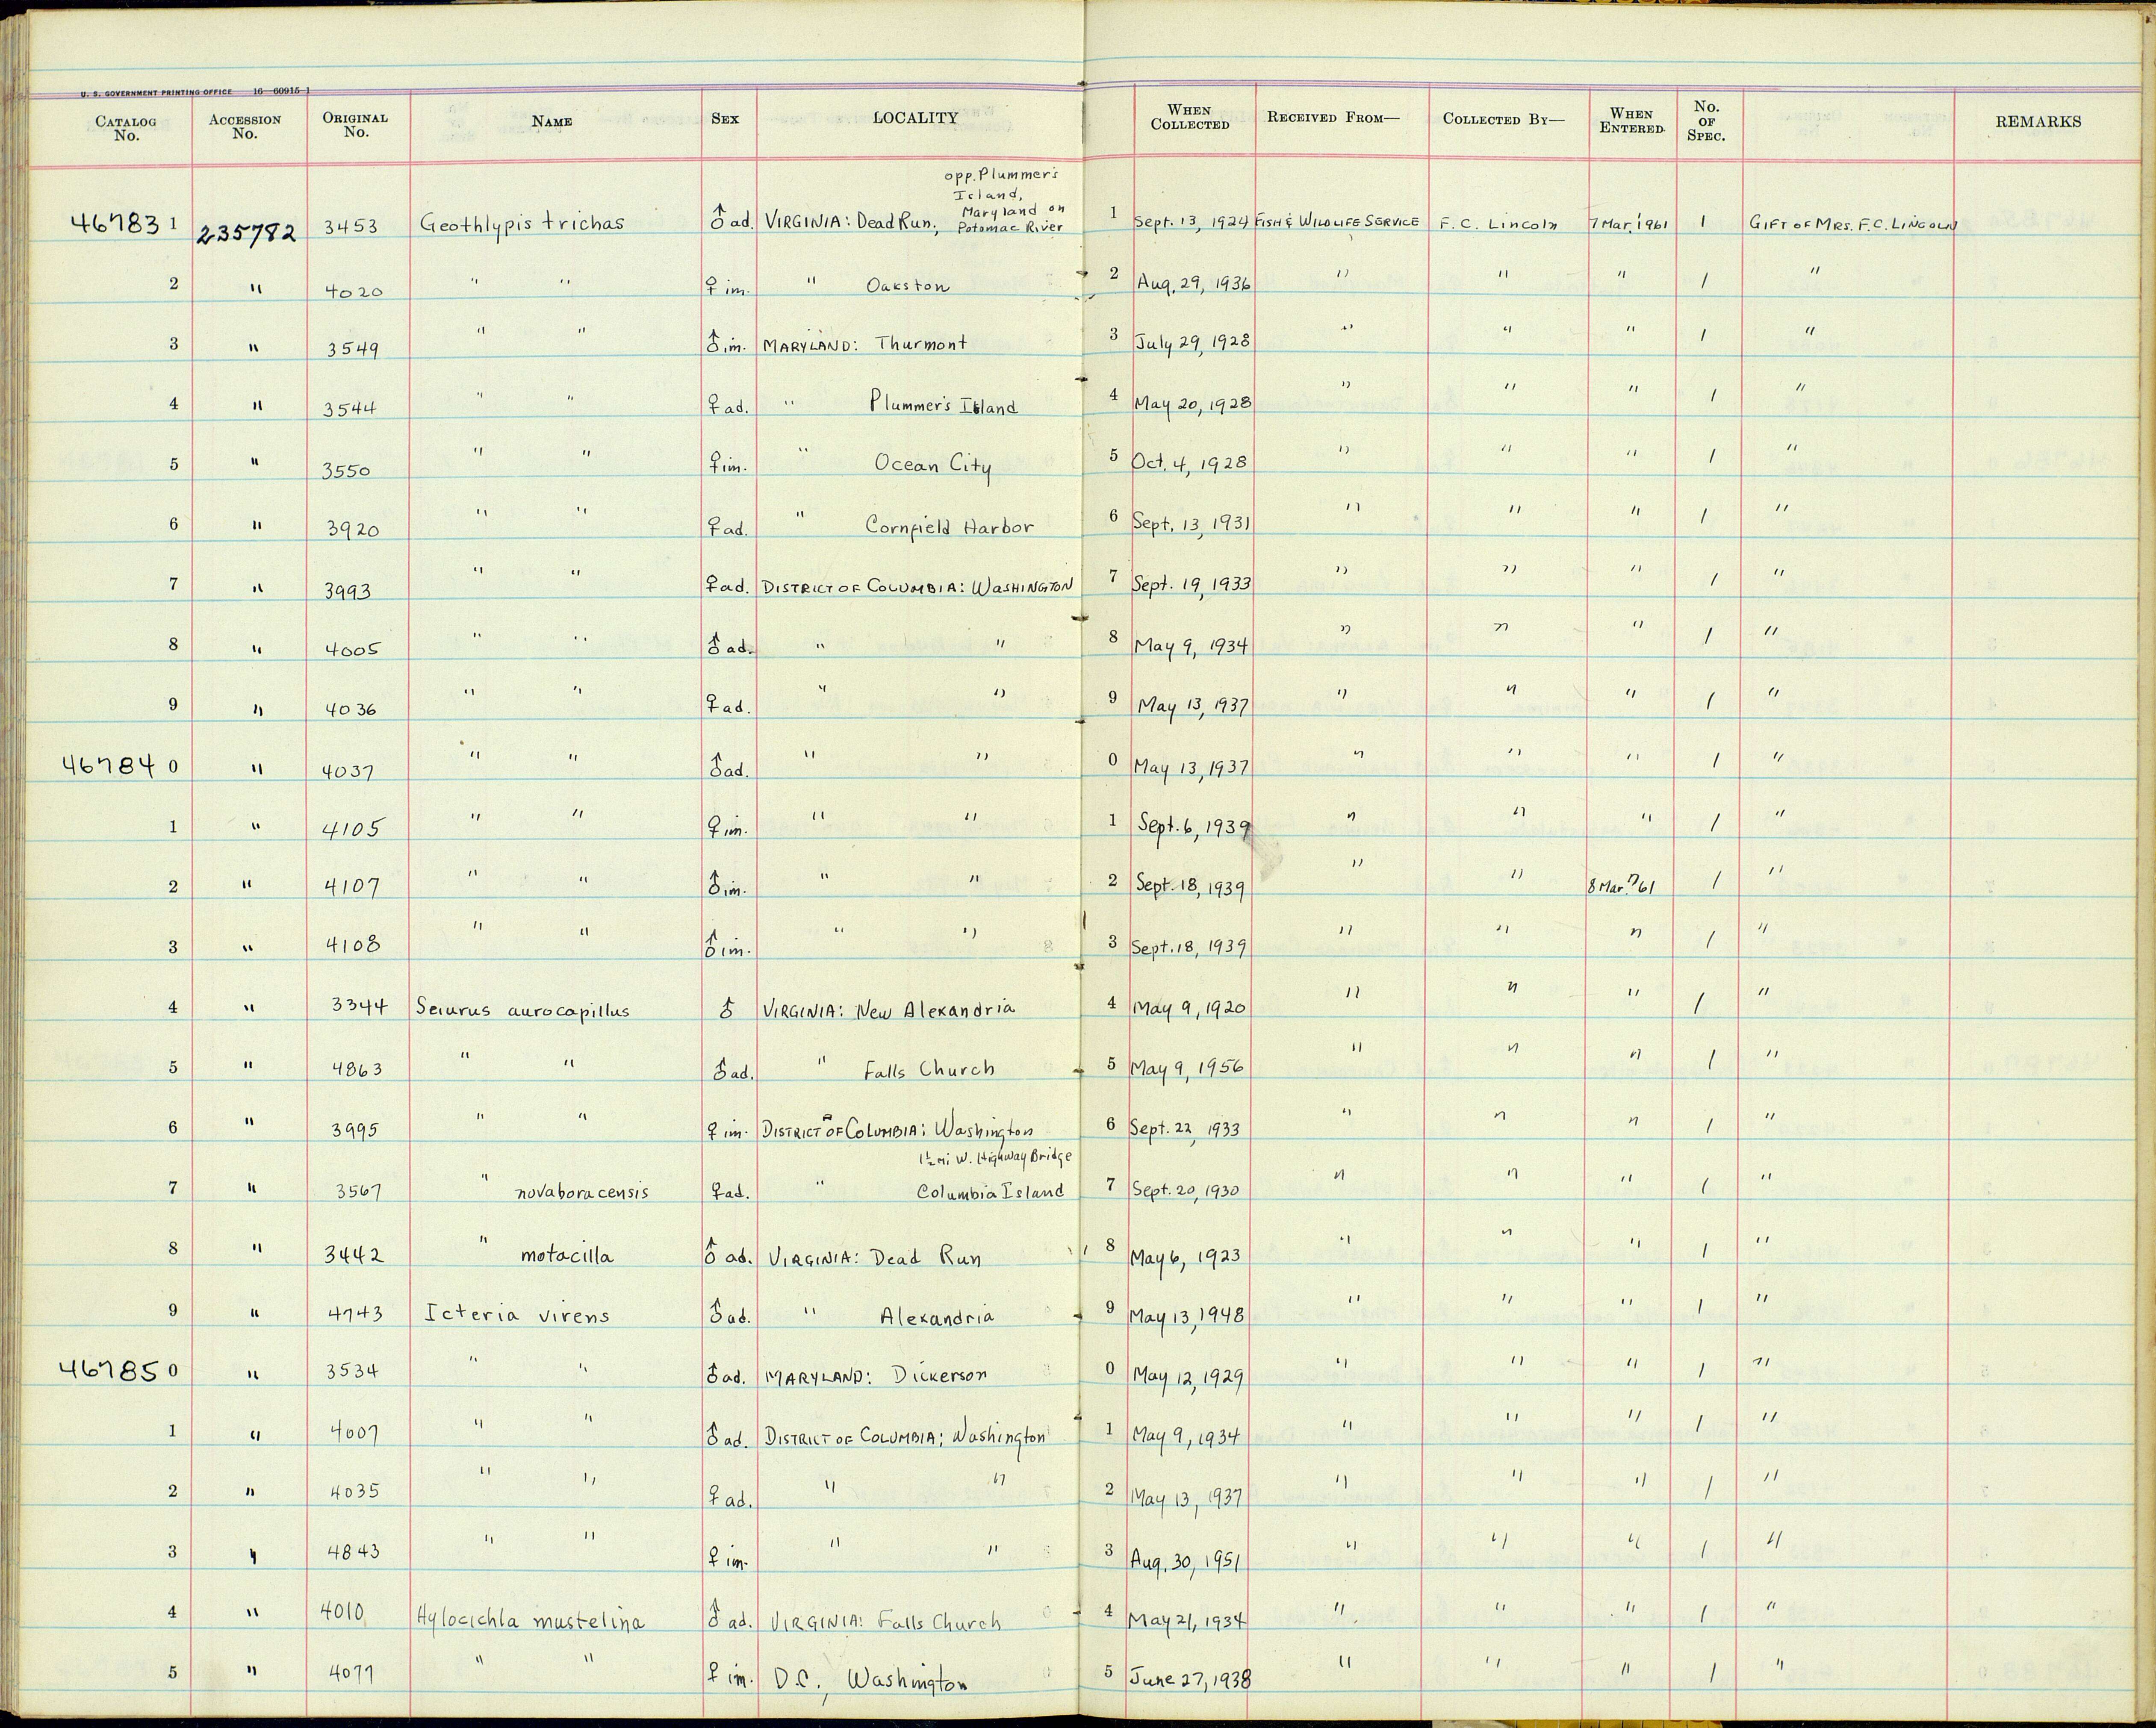Click original number 4105
Image resolution: width=2156 pixels, height=1728 pixels.
point(351,828)
